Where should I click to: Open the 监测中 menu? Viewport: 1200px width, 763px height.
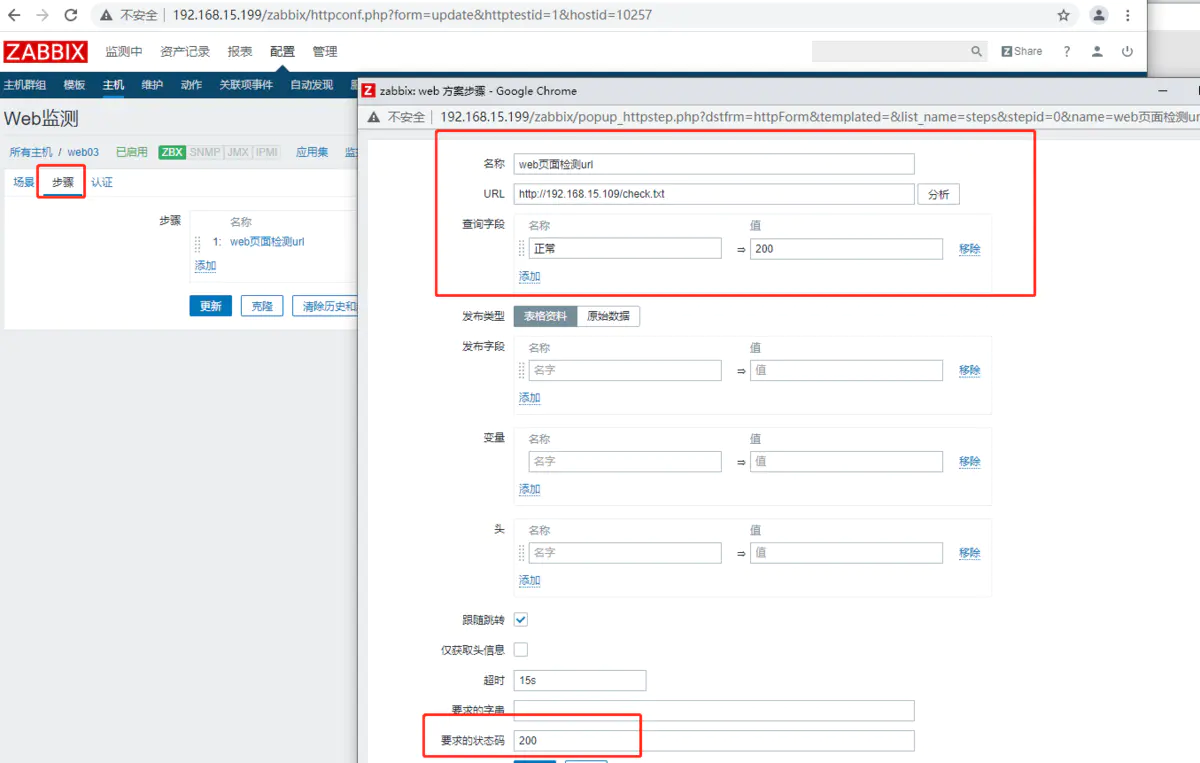pyautogui.click(x=124, y=52)
